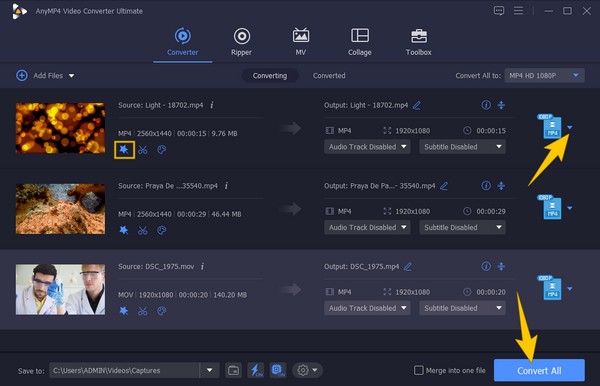Viewport: 600px width, 386px height.
Task: Open the feedback chat icon in title bar
Action: coord(499,11)
